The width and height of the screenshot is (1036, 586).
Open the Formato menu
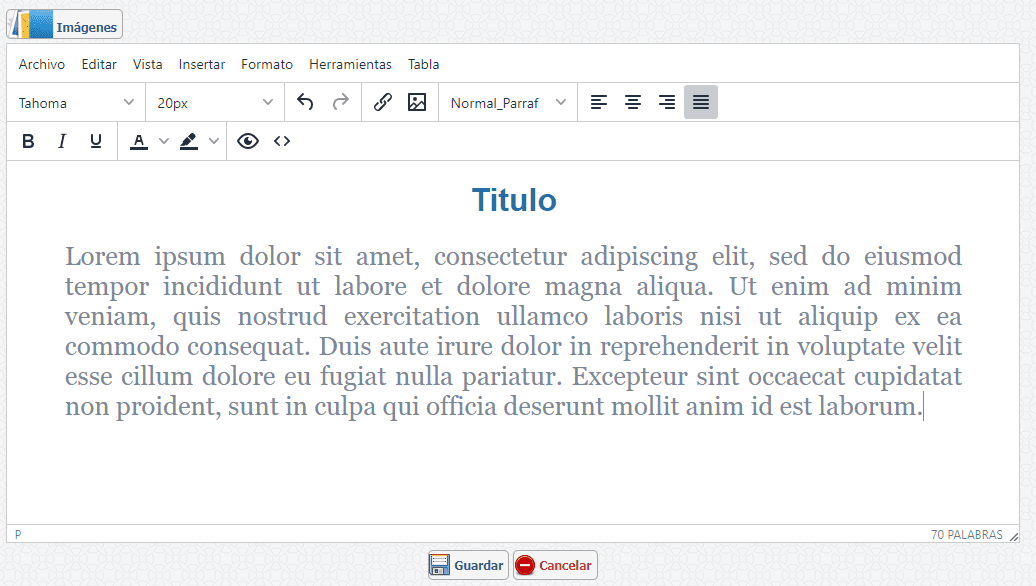[266, 64]
